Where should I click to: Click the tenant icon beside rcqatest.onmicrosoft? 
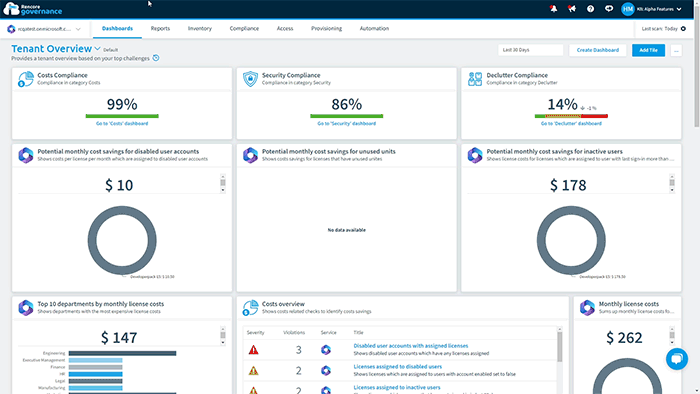click(x=11, y=29)
